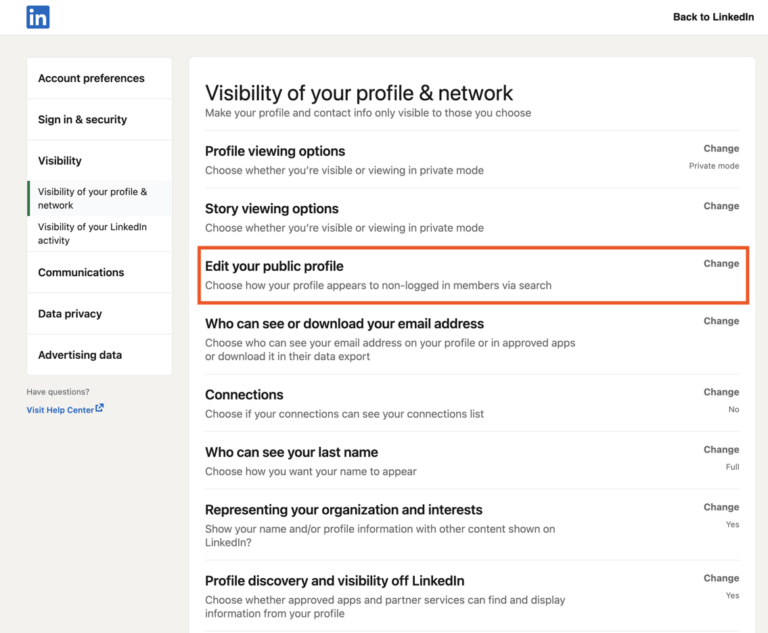Viewport: 768px width, 633px height.
Task: Click Change for Edit your public profile
Action: pyautogui.click(x=721, y=264)
